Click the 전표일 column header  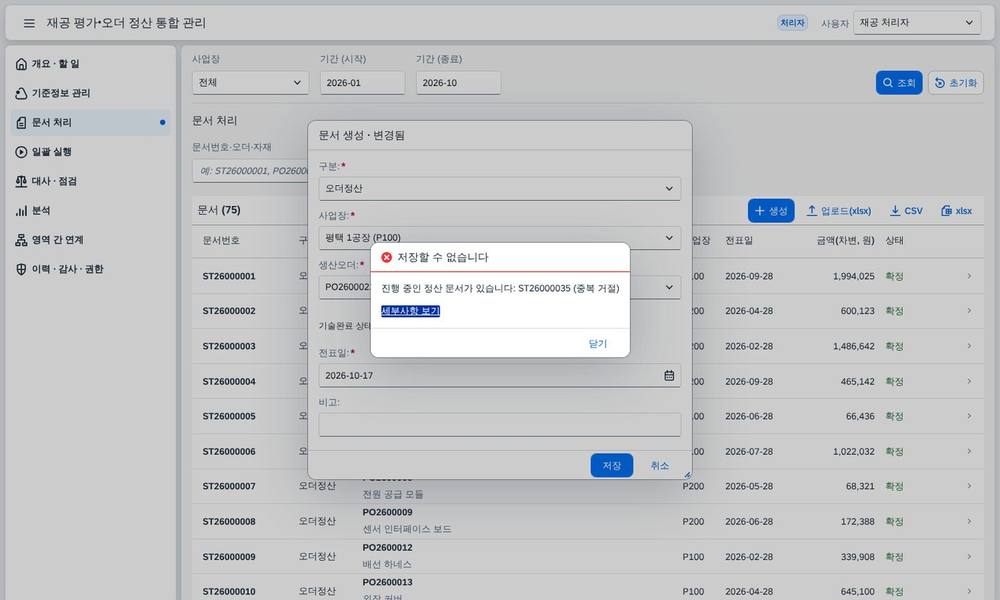pos(739,240)
